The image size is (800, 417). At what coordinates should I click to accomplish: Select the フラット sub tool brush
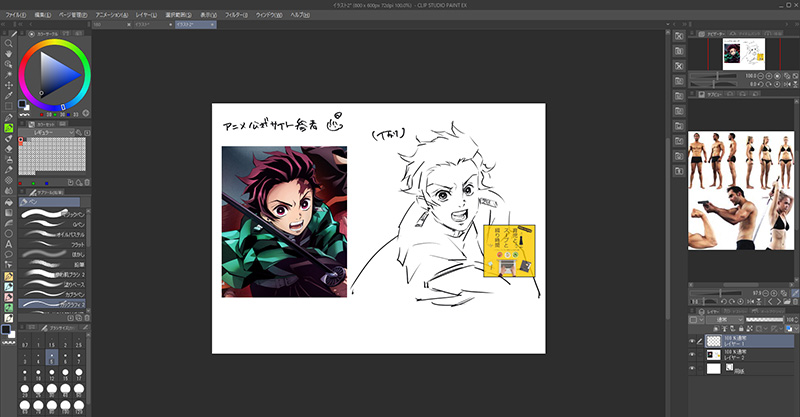point(53,244)
